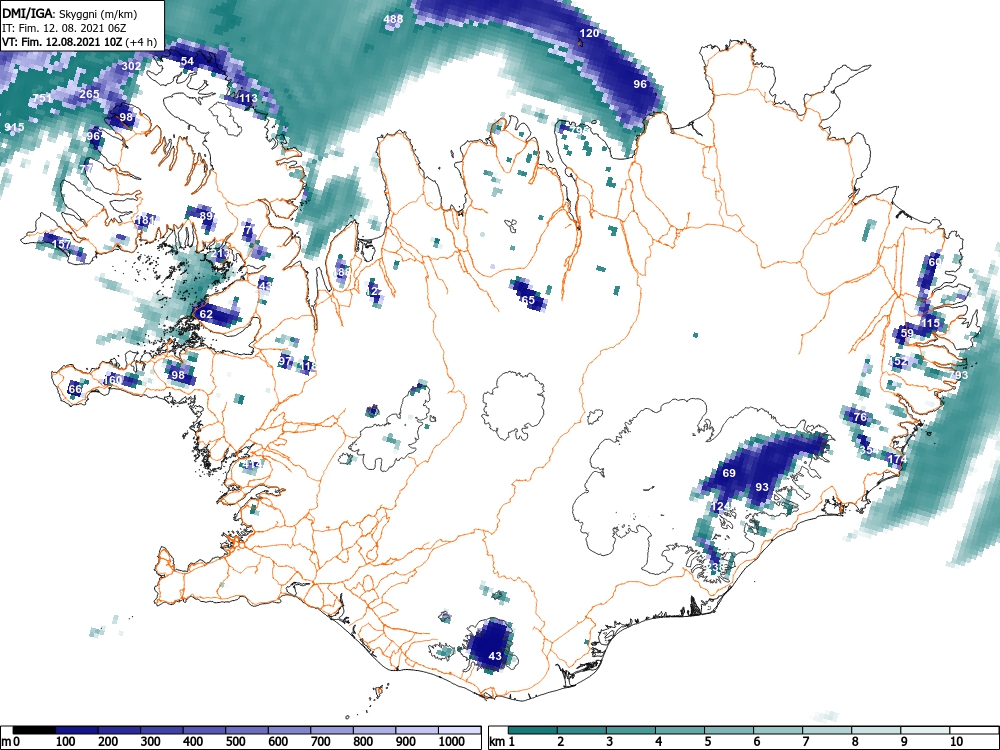This screenshot has height=750, width=1000.
Task: Click the 5–6 km teal legend swatch
Action: pyautogui.click(x=729, y=730)
